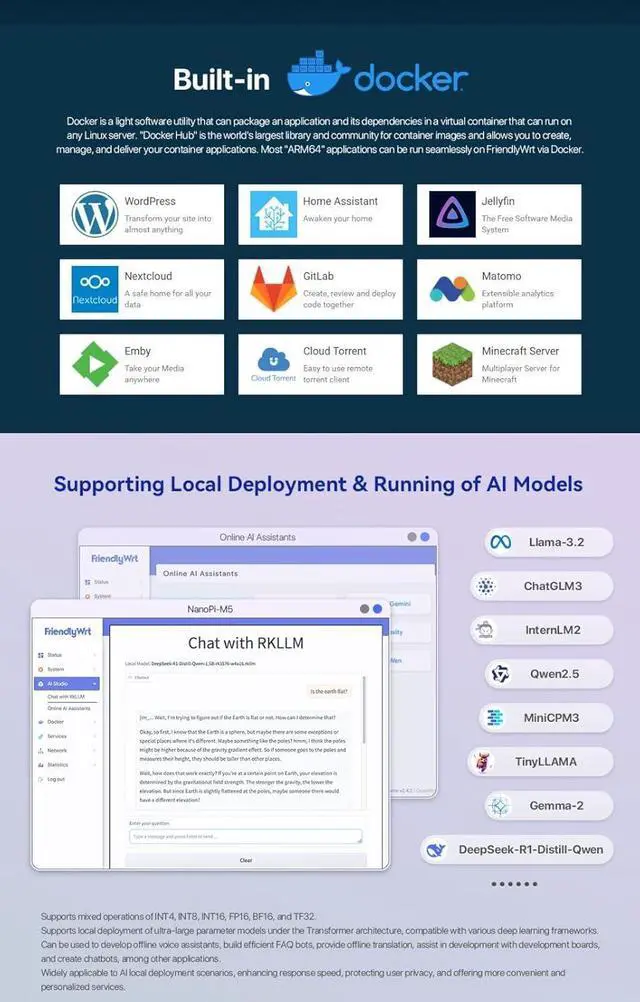This screenshot has width=640, height=1002.
Task: Open the WordPress app card
Action: coord(142,214)
